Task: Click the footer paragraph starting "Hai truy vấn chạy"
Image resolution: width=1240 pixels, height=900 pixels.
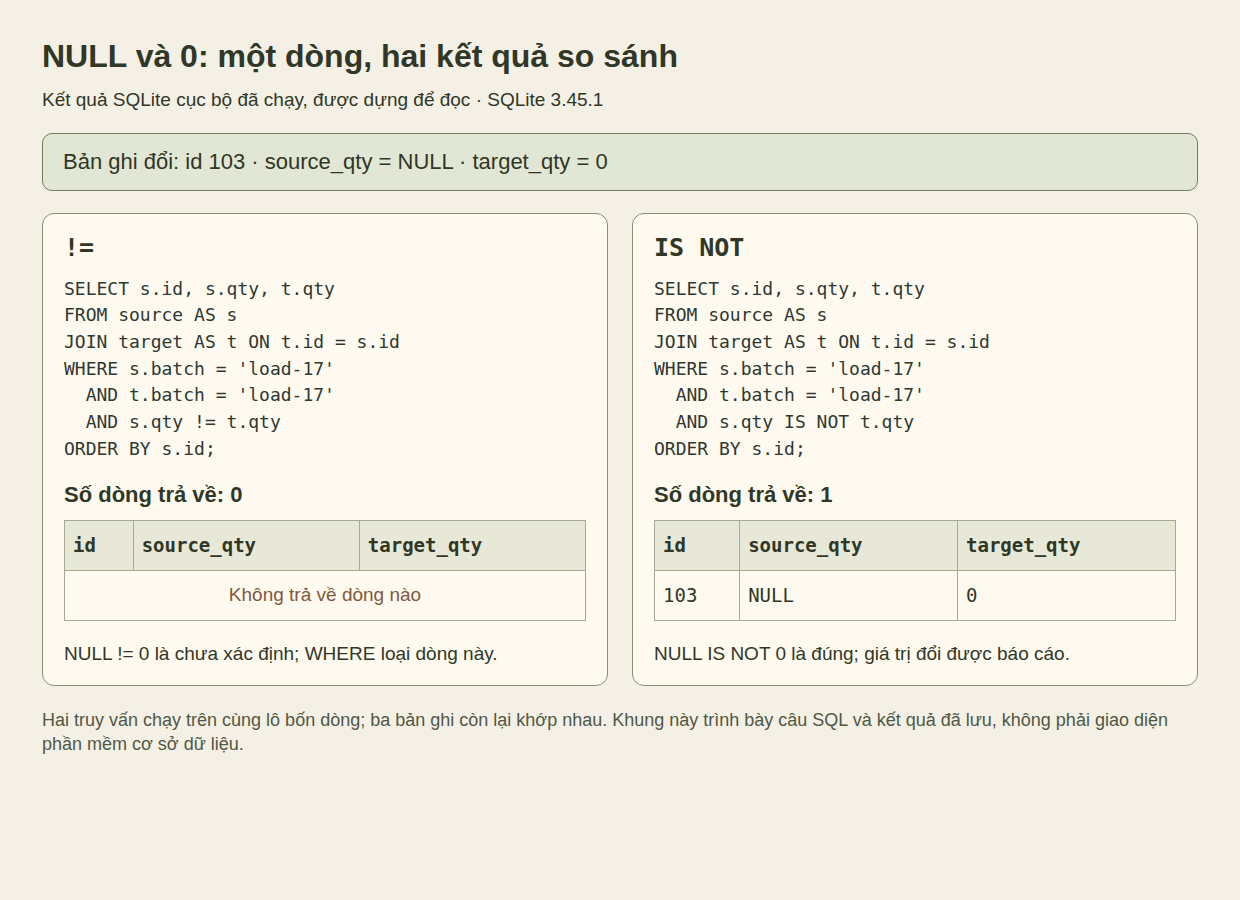Action: [605, 732]
